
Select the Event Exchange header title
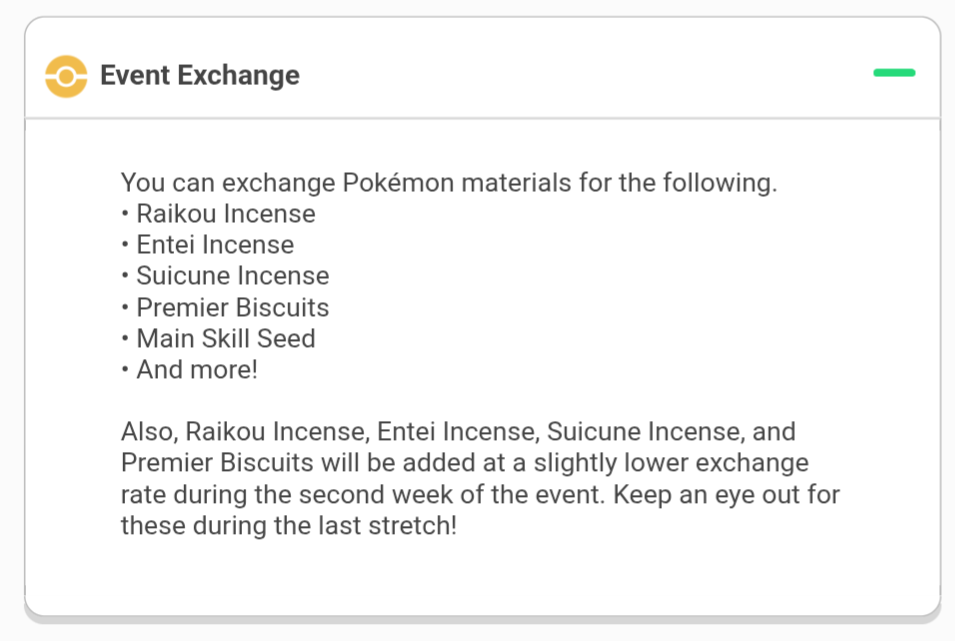coord(200,76)
